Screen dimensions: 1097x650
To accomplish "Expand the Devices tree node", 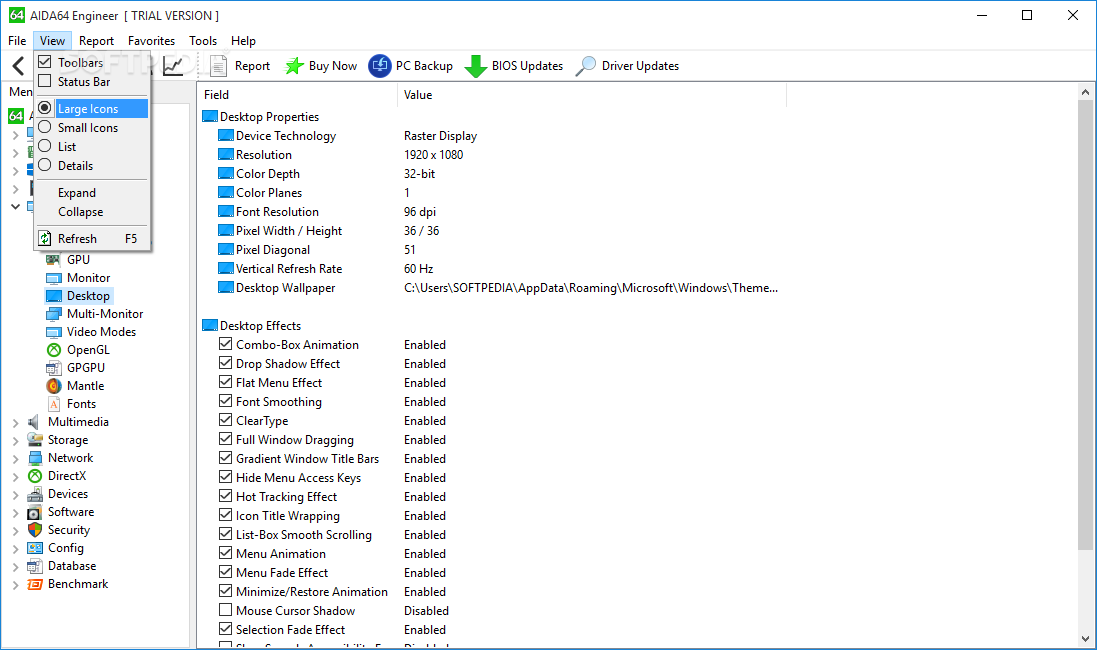I will click(15, 495).
